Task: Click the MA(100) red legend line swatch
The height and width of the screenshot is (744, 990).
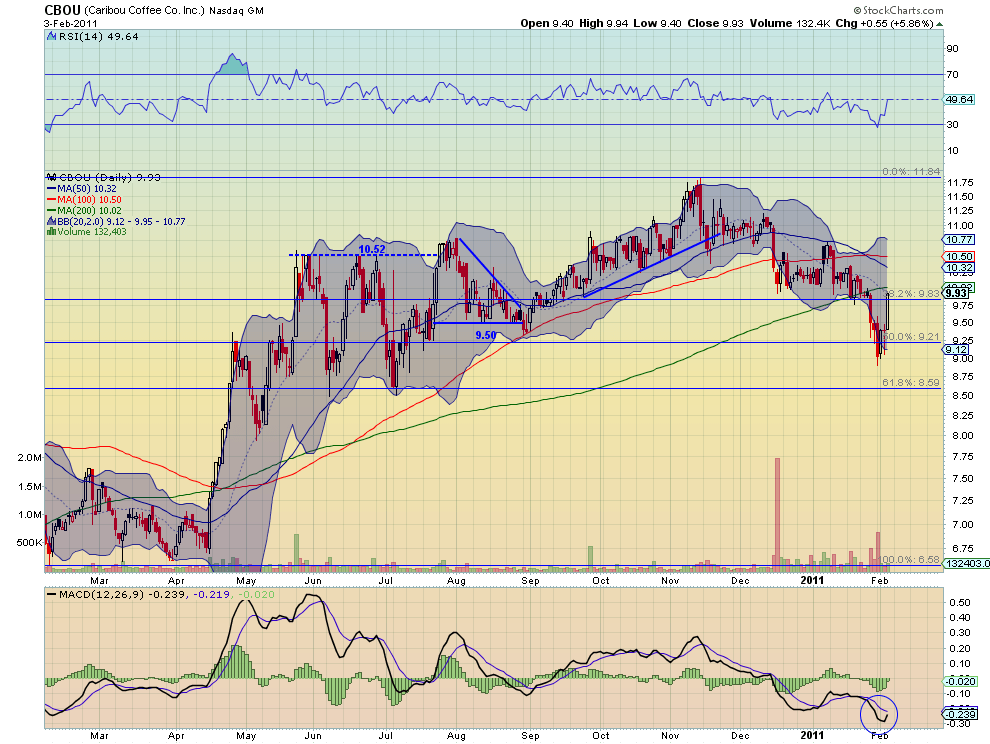Action: pos(51,200)
